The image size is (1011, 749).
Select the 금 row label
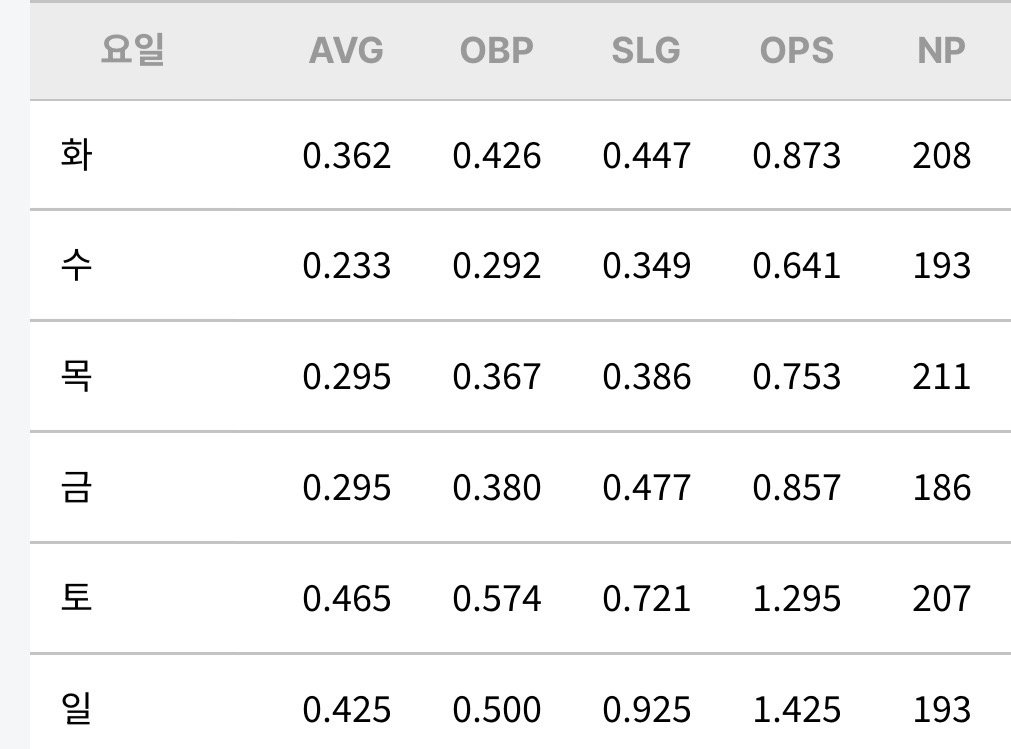point(76,487)
